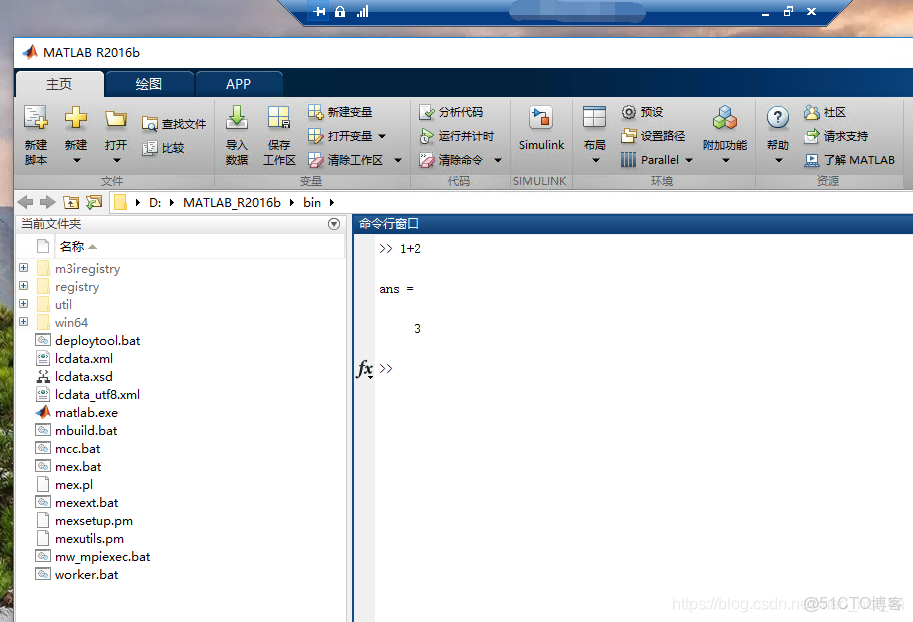Screen dimensions: 913x622
Task: Select matlab.exe in Current Folder
Action: point(86,412)
